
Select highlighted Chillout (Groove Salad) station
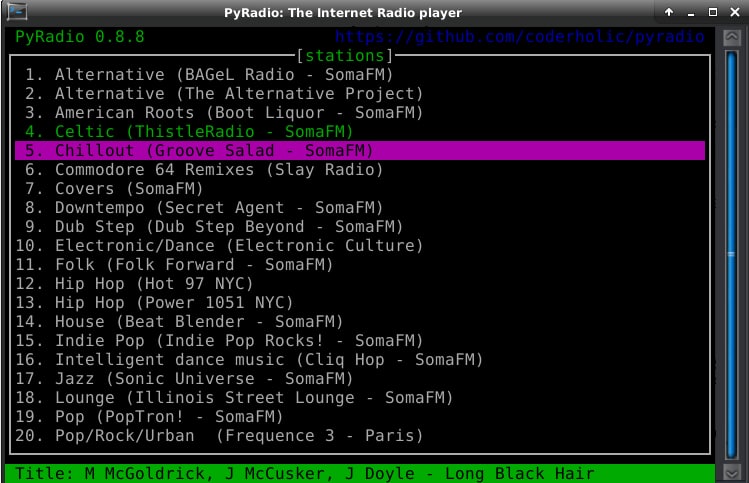coord(360,150)
